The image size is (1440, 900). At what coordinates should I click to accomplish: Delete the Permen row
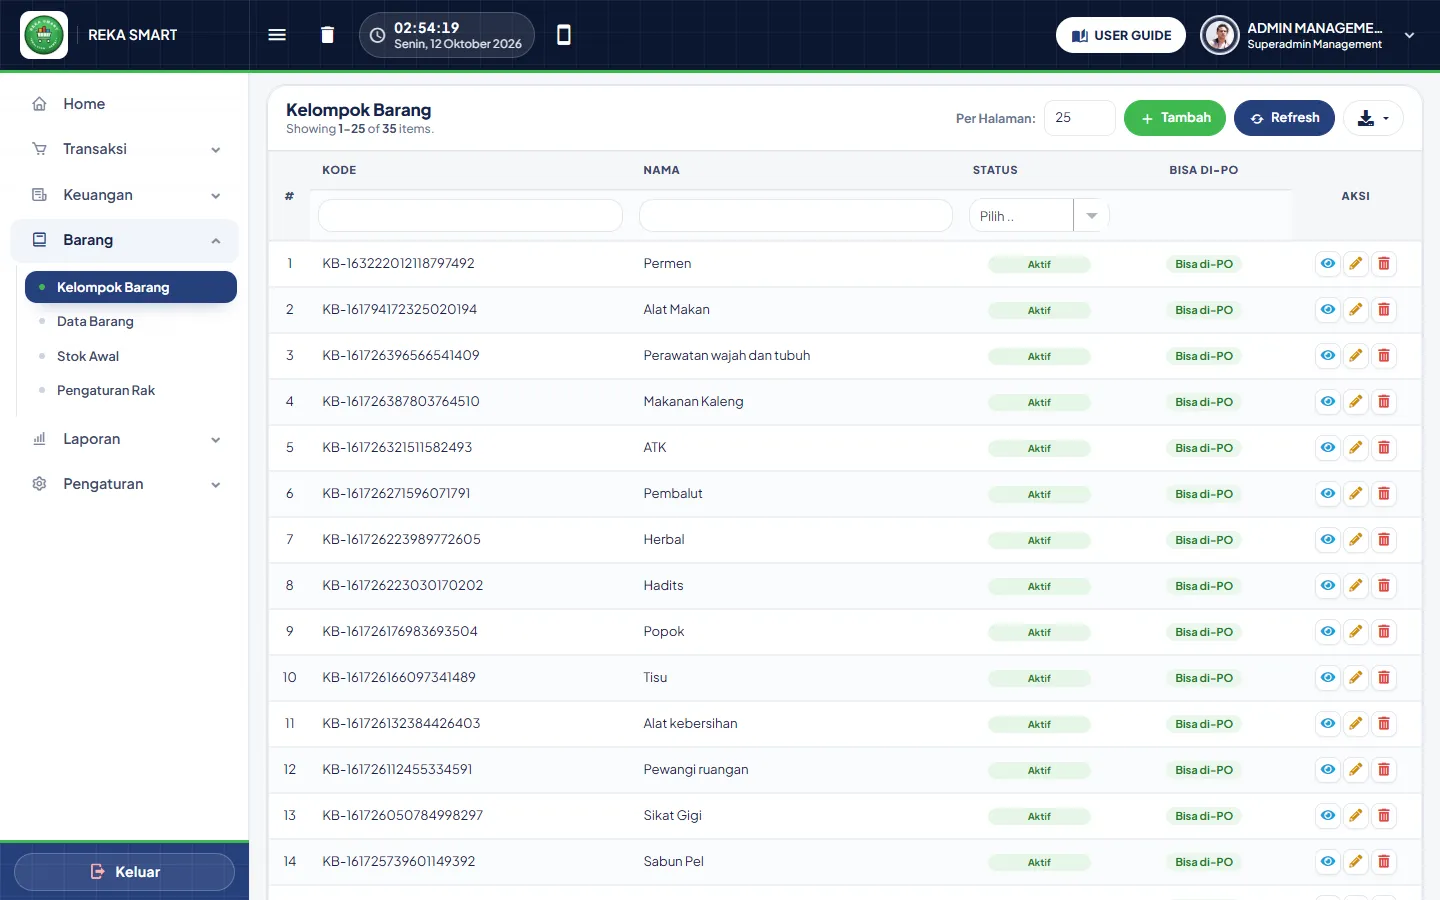tap(1384, 264)
